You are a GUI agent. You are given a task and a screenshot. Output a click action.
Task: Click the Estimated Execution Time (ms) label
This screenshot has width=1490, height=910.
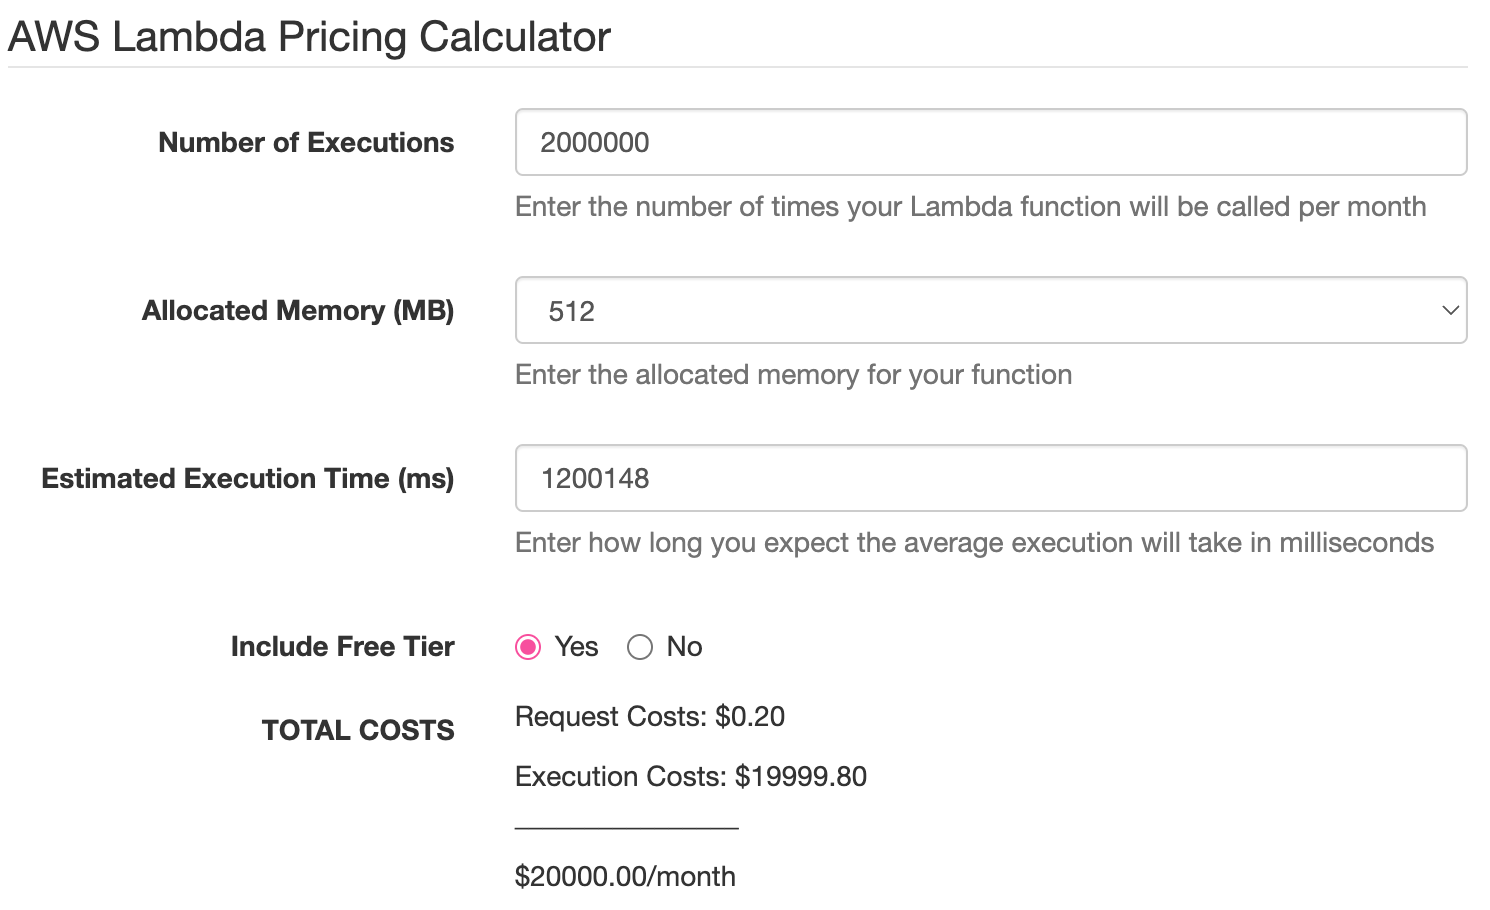pos(248,478)
